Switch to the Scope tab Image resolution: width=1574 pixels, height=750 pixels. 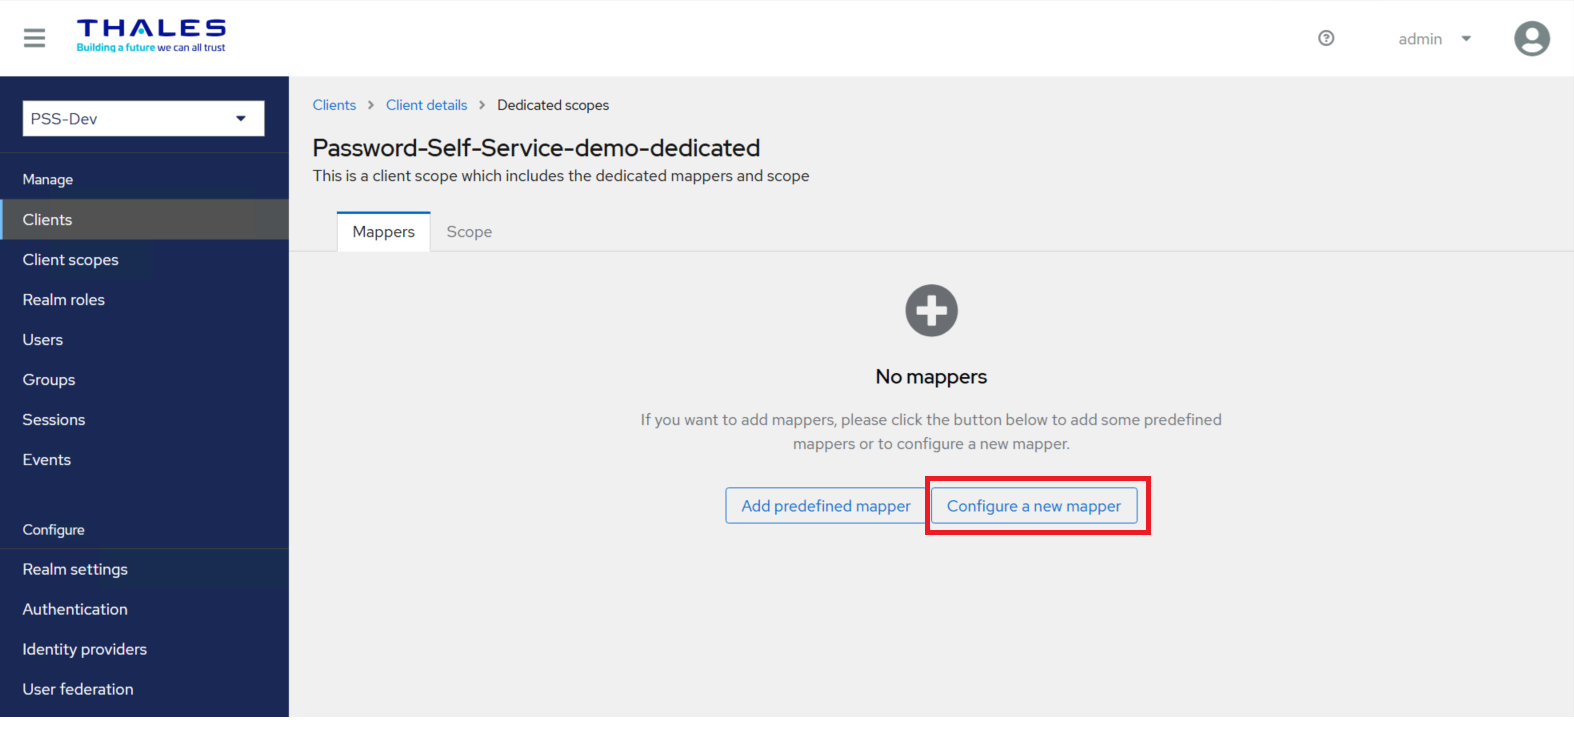[469, 232]
